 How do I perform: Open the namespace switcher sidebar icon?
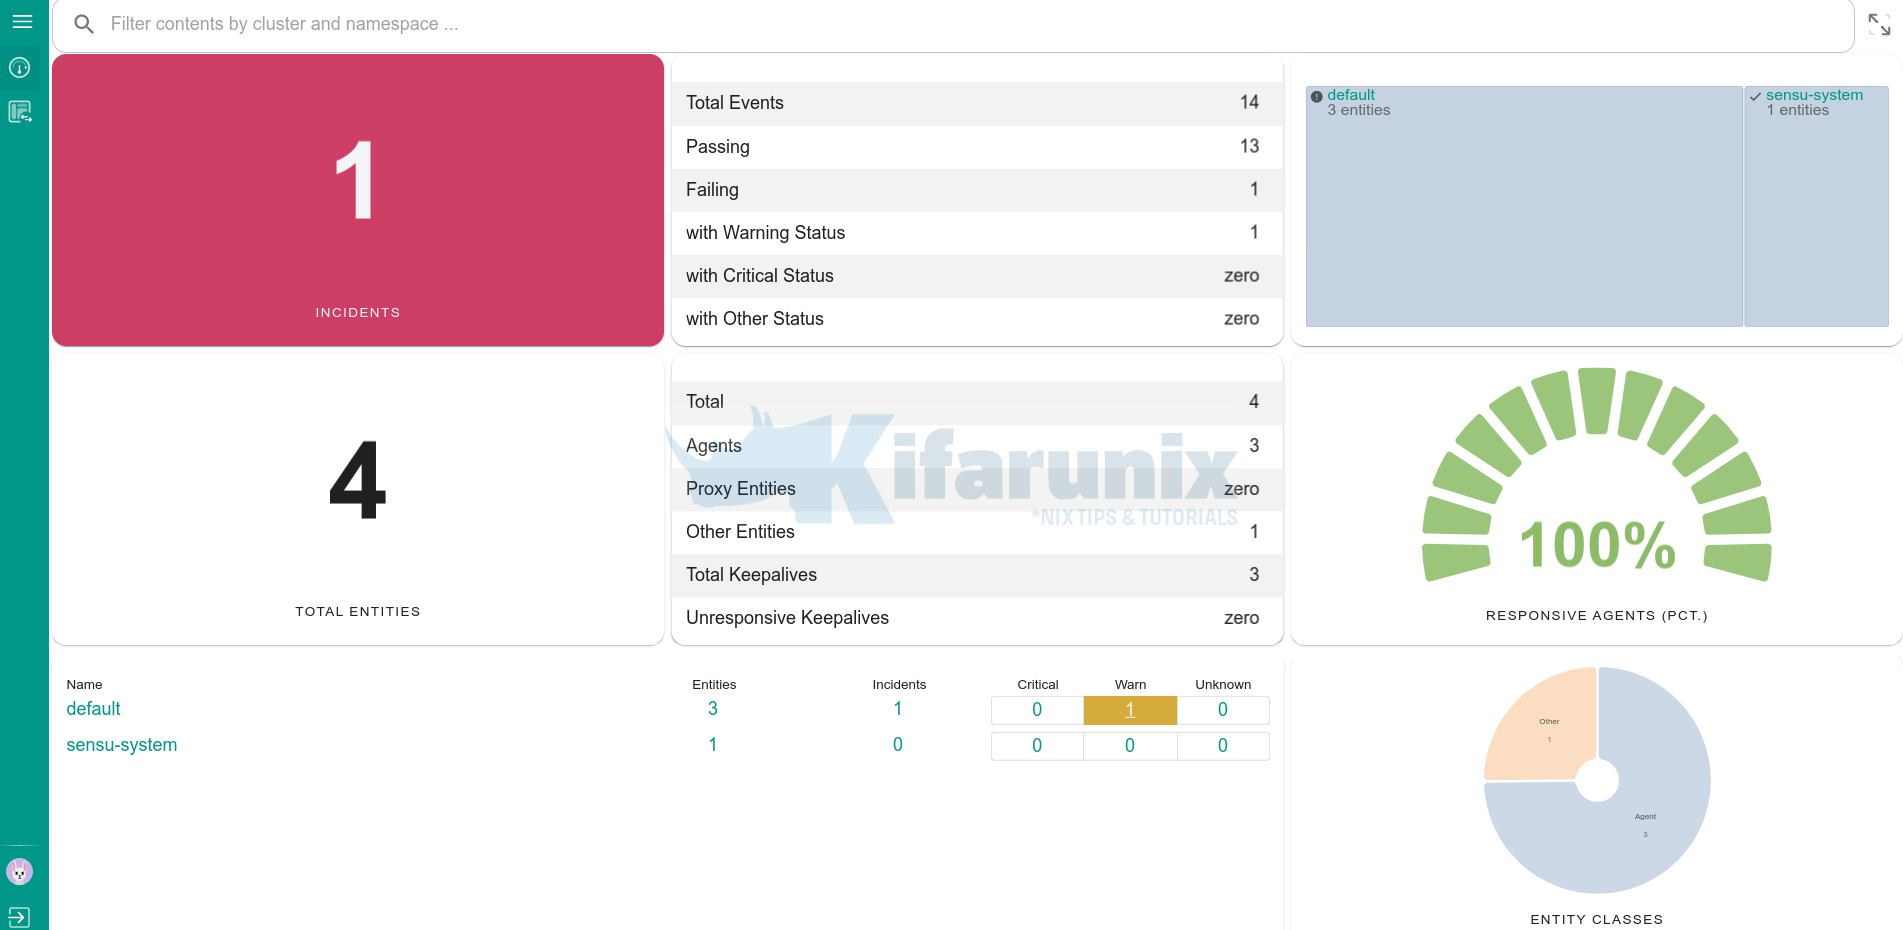coord(20,112)
